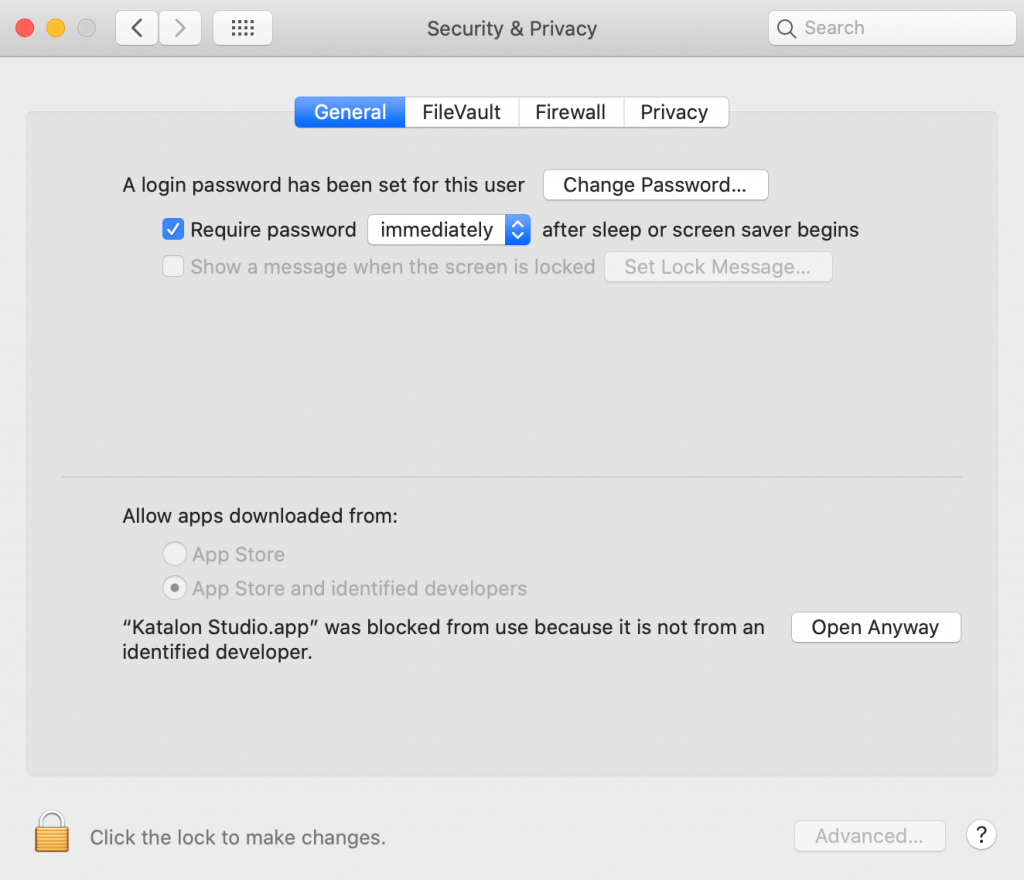Screen dimensions: 1024x880
Task: Focus the Search input field
Action: (x=891, y=28)
